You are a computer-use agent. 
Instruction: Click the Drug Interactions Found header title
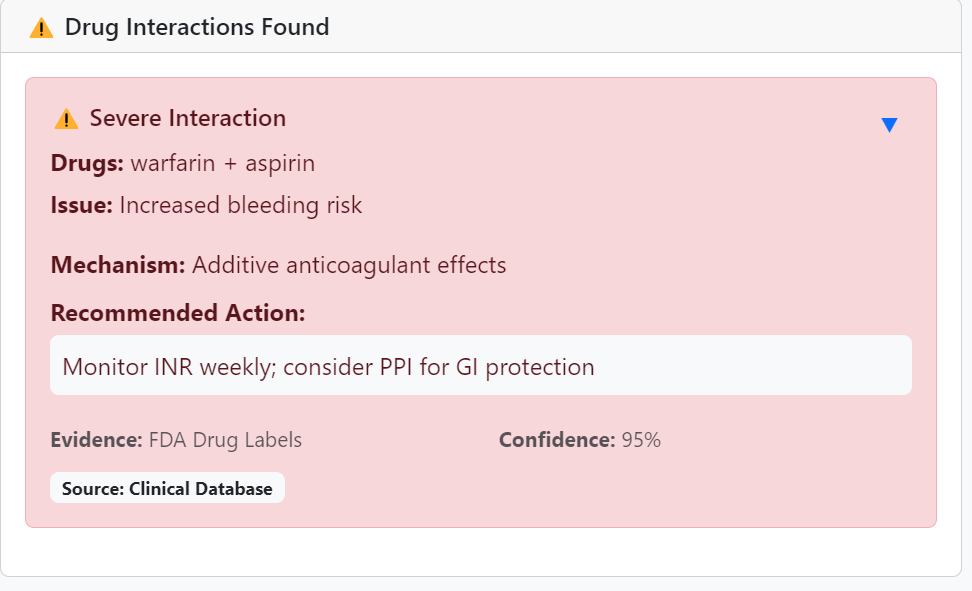point(197,27)
